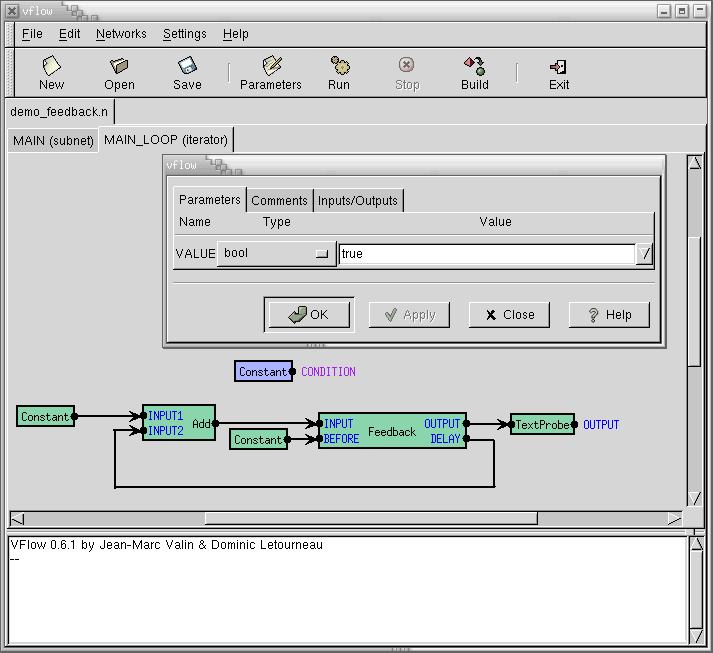Click the horizontal scrollbar thumb

[x=371, y=519]
